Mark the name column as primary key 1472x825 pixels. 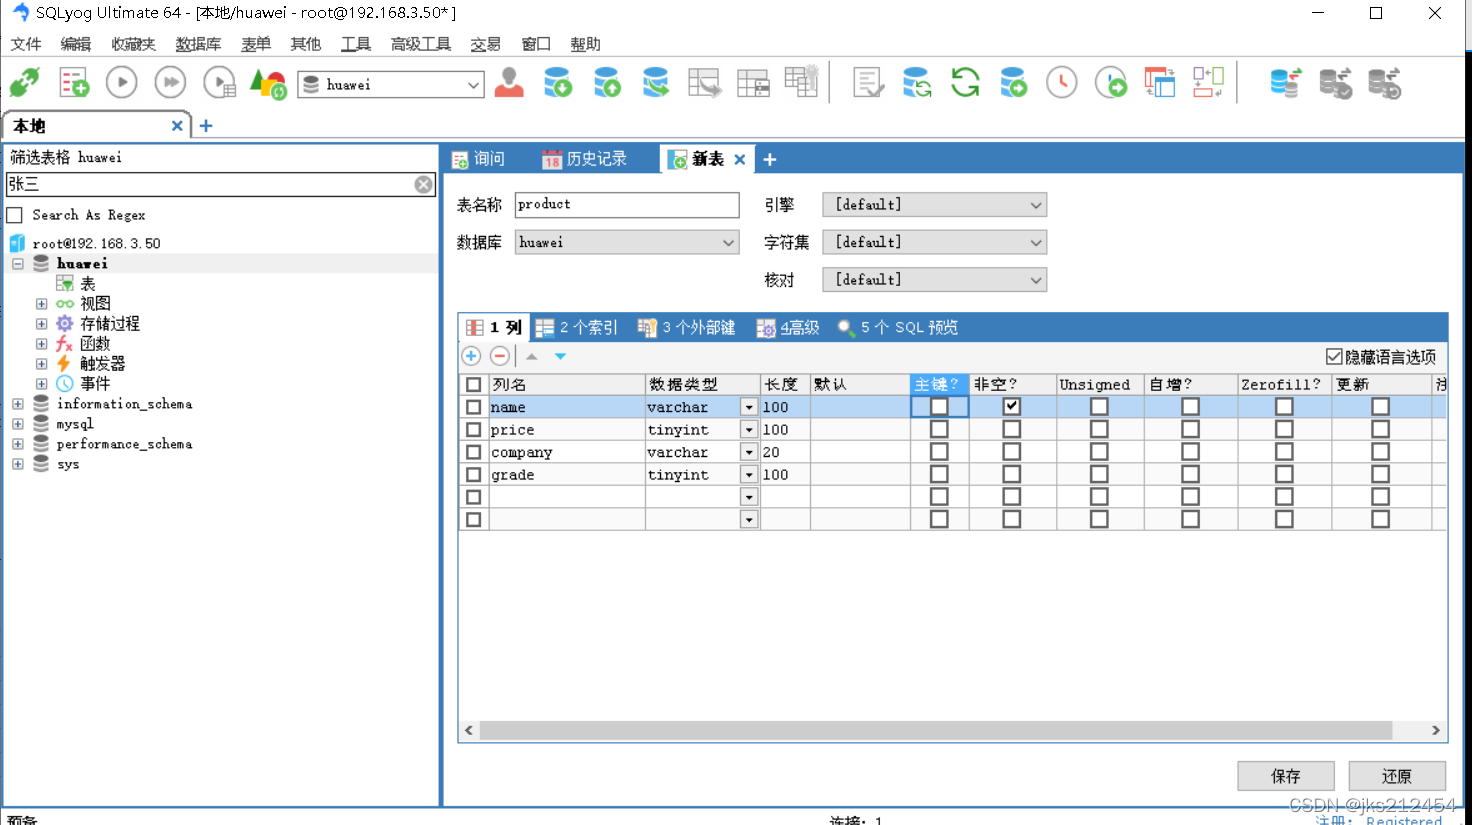938,406
